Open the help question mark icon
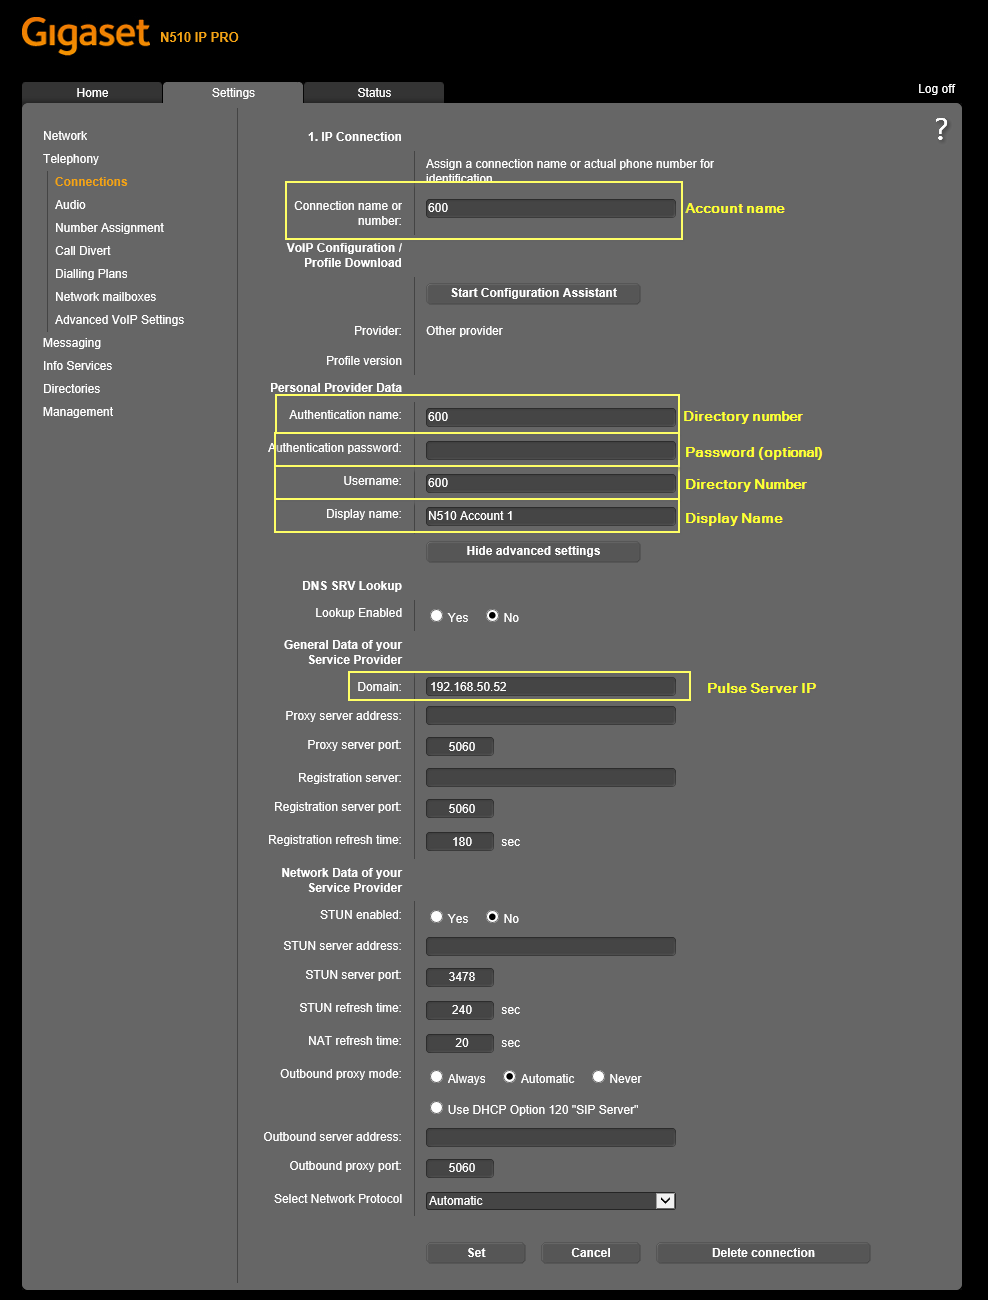The image size is (988, 1300). click(x=940, y=129)
